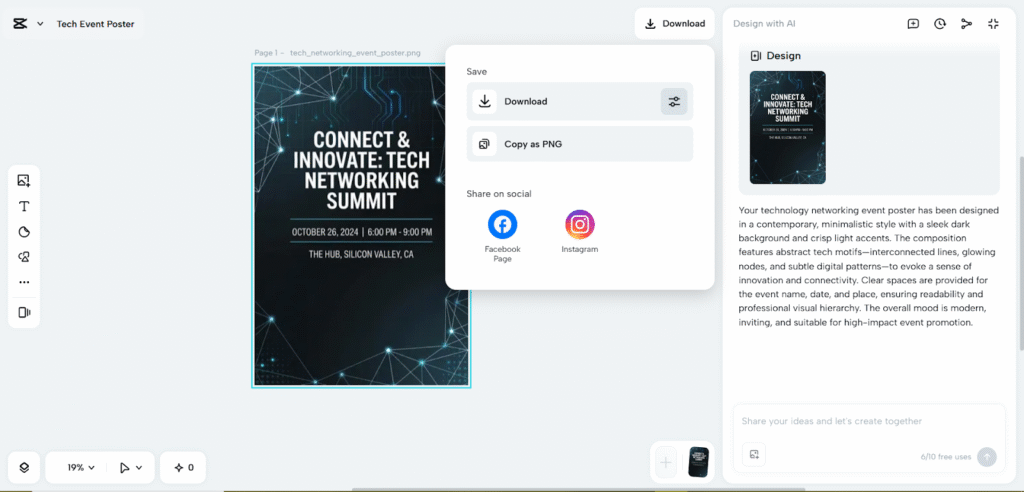This screenshot has height=492, width=1024.
Task: Select Download option in Save menu
Action: coord(560,101)
